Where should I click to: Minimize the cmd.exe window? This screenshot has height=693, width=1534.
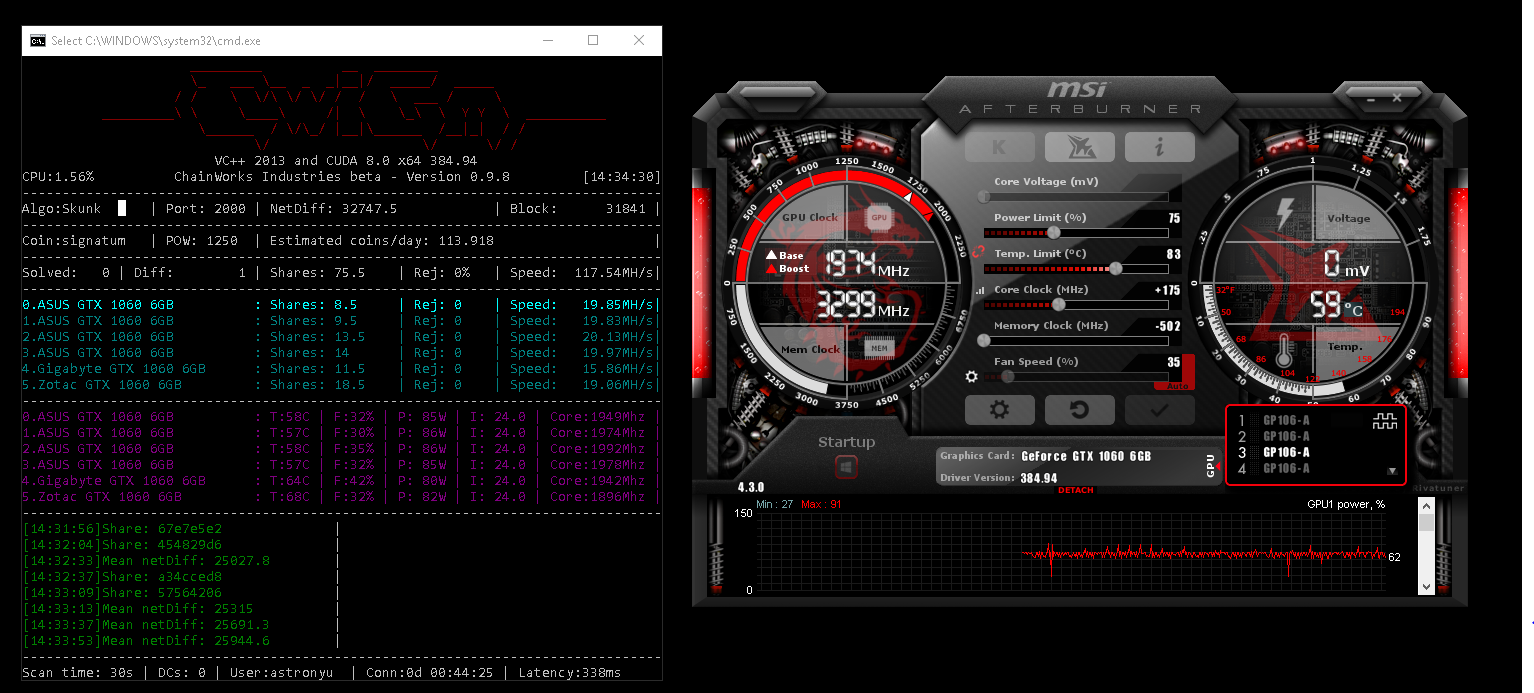(x=548, y=41)
